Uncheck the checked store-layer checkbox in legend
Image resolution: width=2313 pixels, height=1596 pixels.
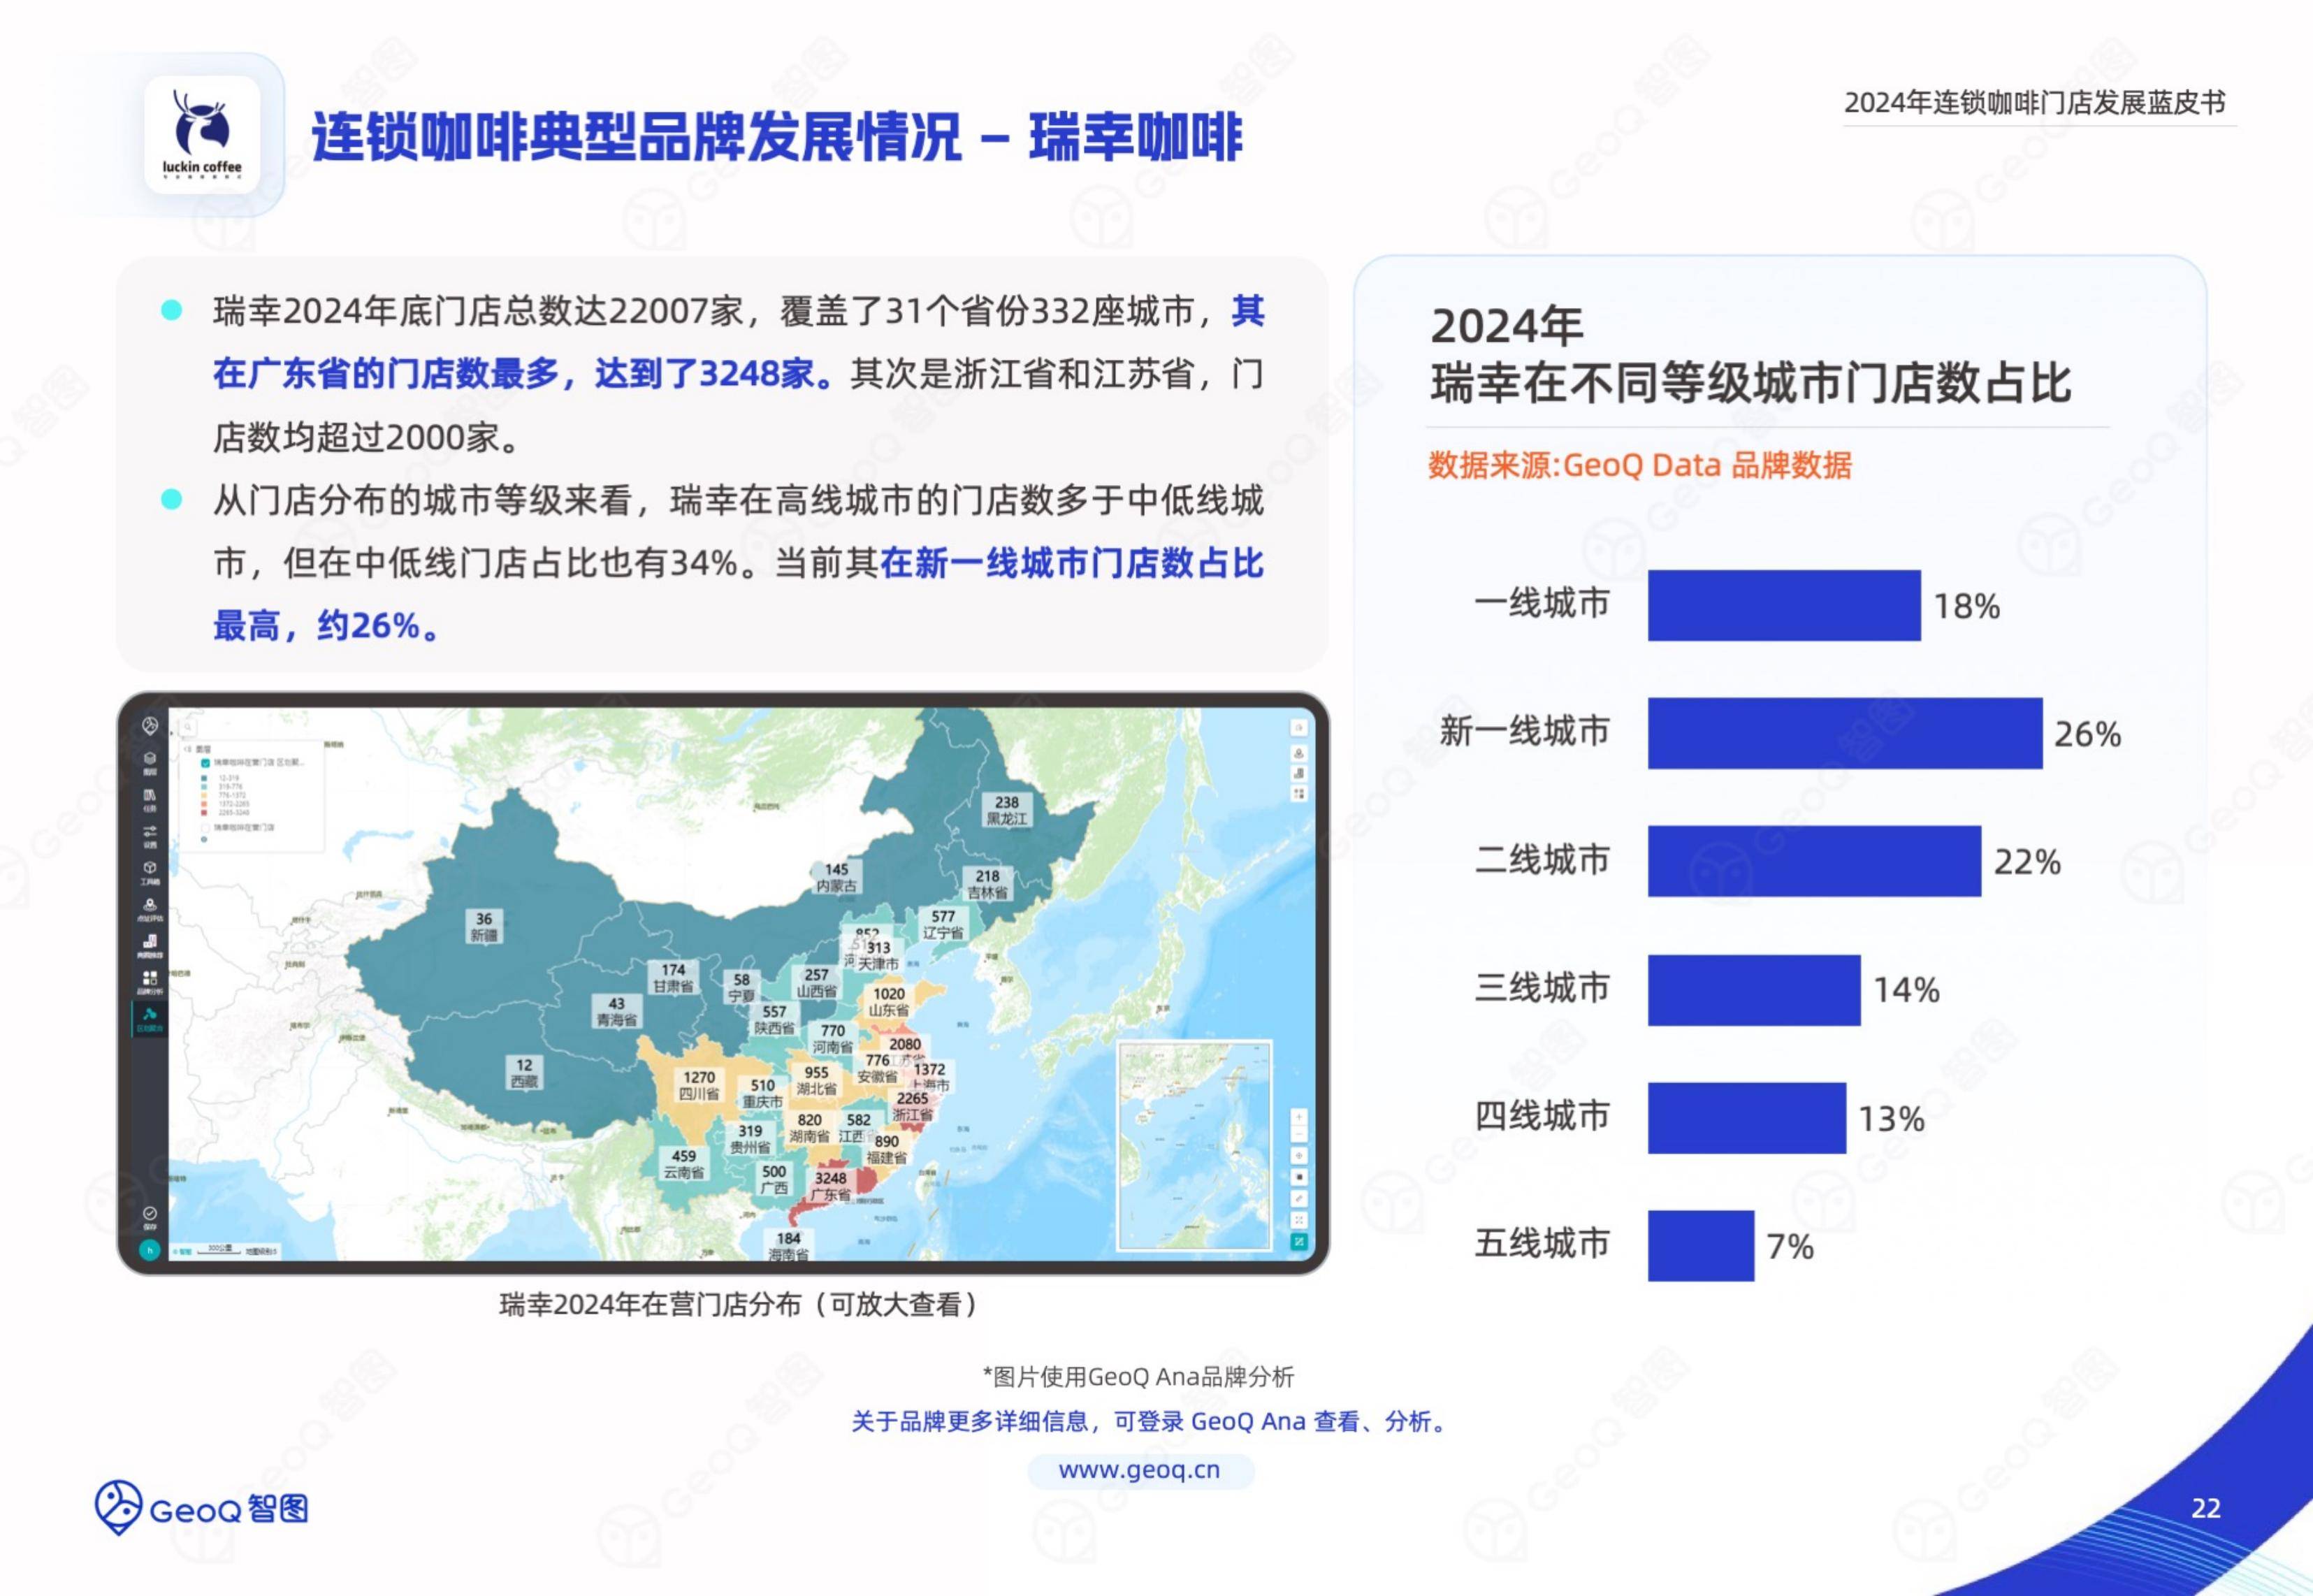click(x=205, y=763)
